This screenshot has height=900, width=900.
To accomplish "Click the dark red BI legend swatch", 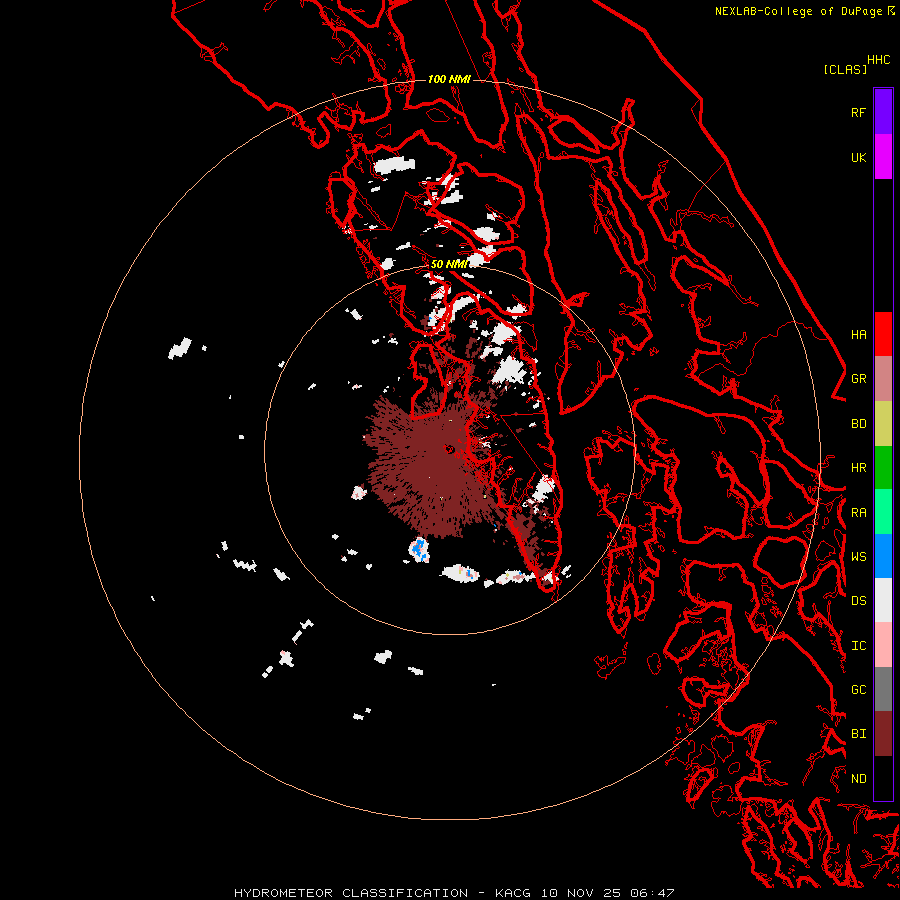I will tap(883, 734).
